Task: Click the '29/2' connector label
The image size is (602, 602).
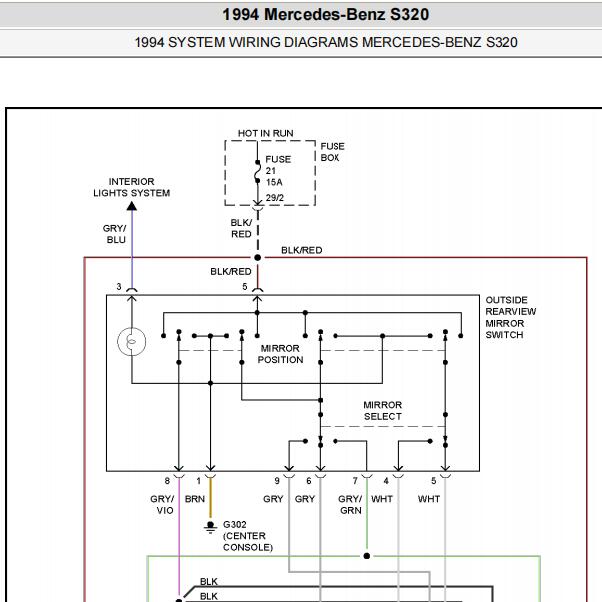Action: click(275, 198)
